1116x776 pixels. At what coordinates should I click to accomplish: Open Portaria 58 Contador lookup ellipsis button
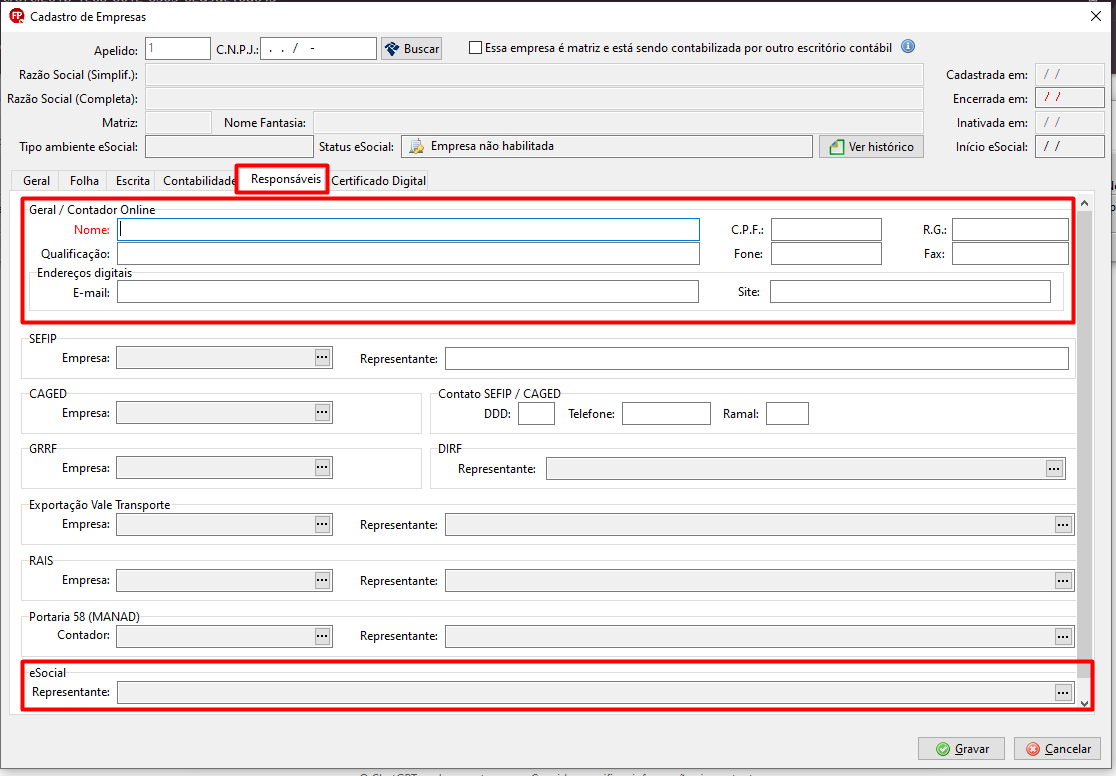(322, 636)
